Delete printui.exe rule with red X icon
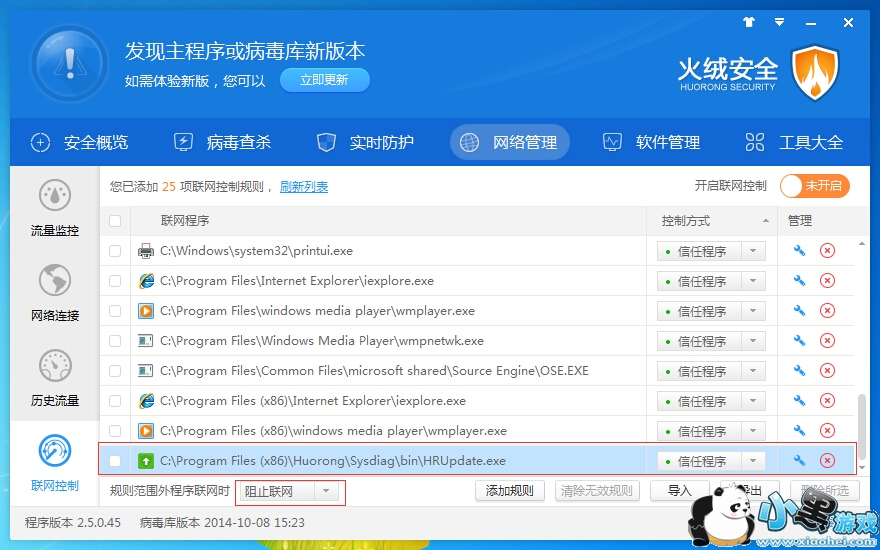This screenshot has height=550, width=880. [827, 251]
